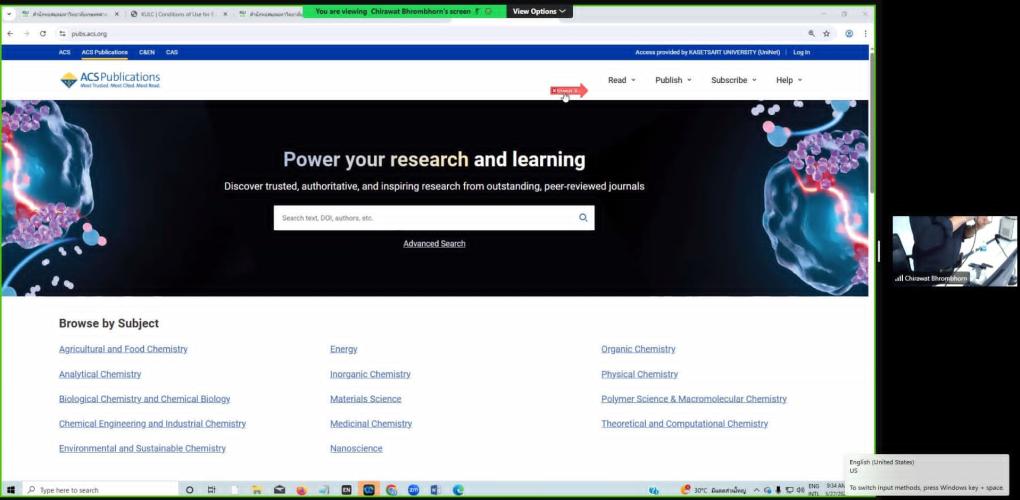The width and height of the screenshot is (1020, 500).
Task: Click the Log In link
Action: (801, 52)
